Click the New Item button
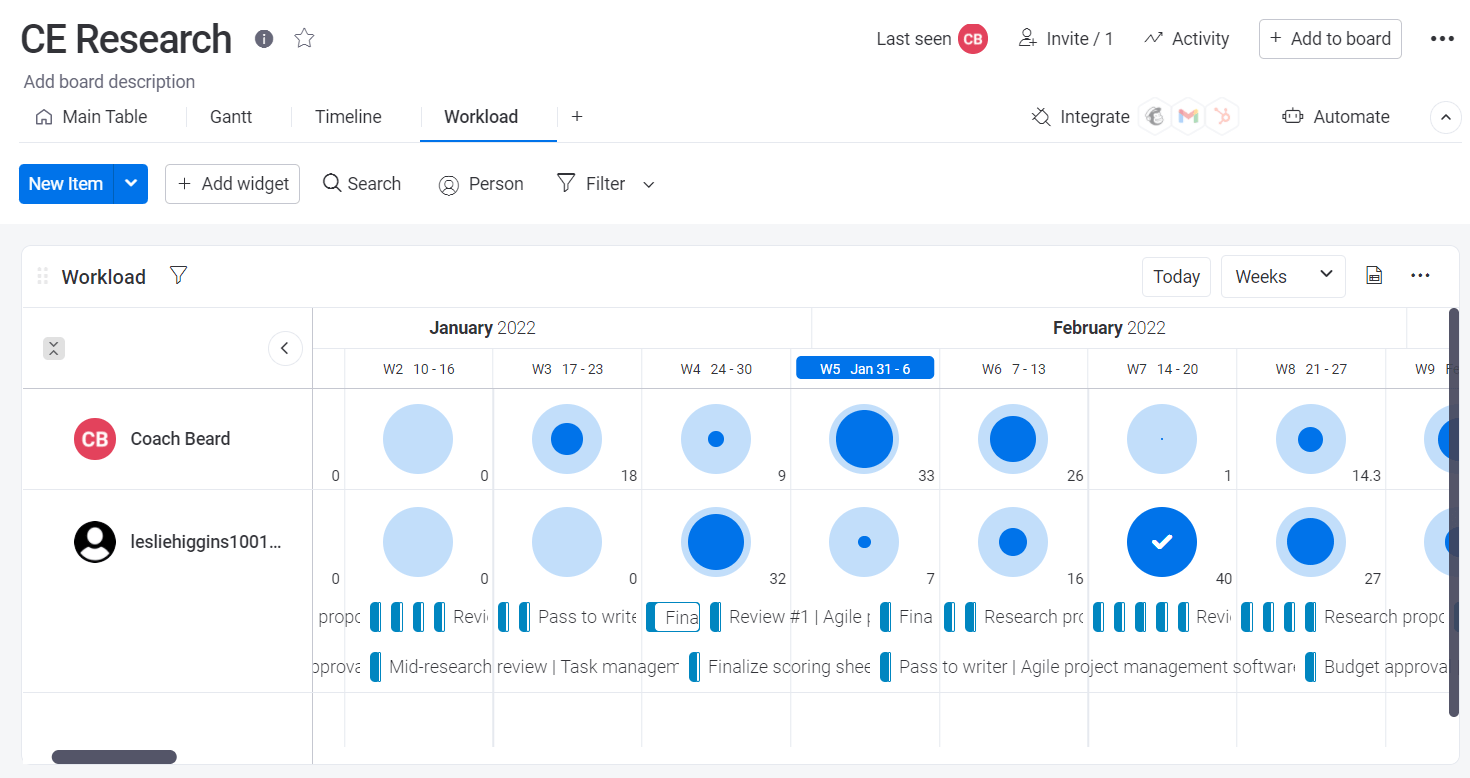Image resolution: width=1470 pixels, height=778 pixels. tap(66, 183)
